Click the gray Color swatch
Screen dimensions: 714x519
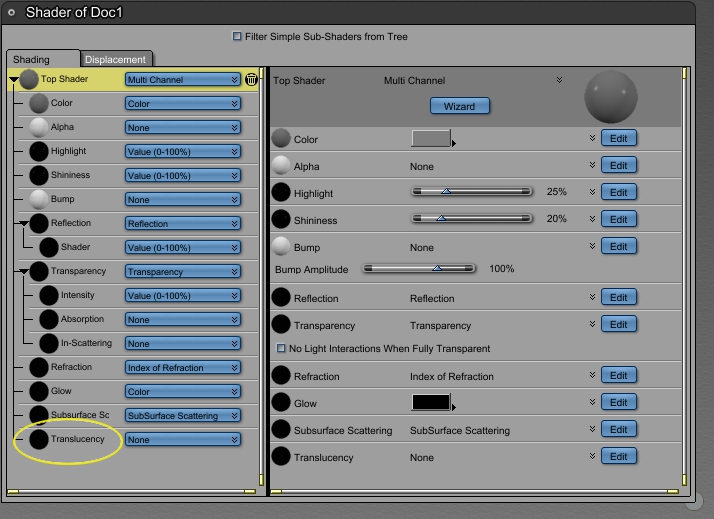(431, 138)
